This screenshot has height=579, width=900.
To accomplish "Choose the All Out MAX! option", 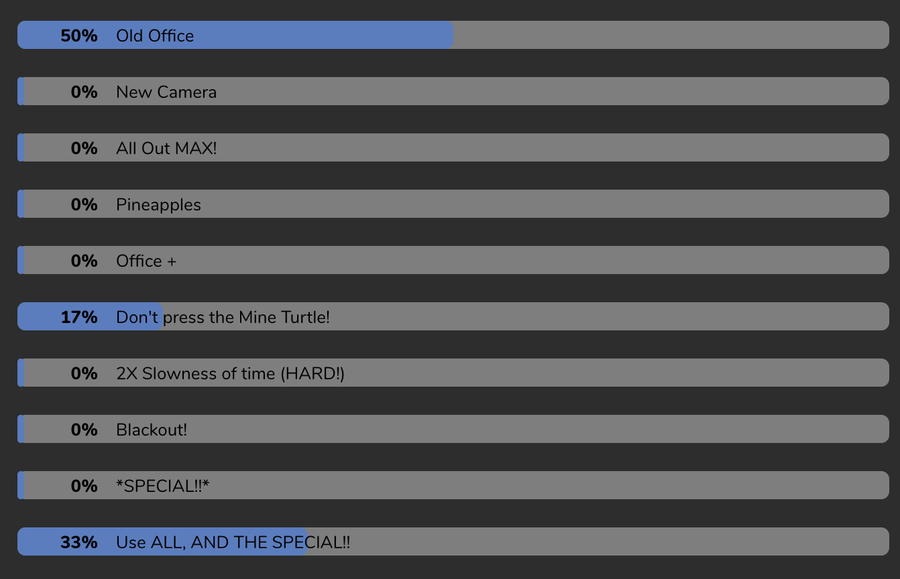I will (453, 147).
